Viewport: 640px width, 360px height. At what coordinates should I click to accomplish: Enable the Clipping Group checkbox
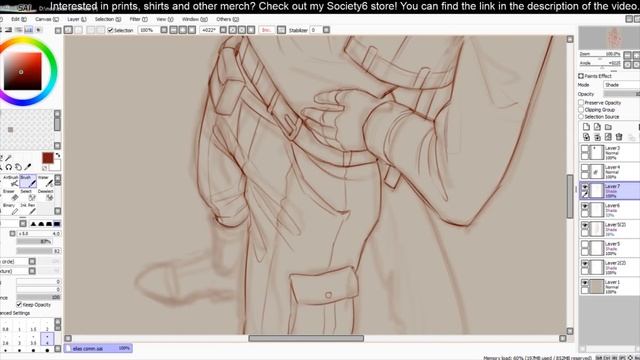(x=581, y=110)
